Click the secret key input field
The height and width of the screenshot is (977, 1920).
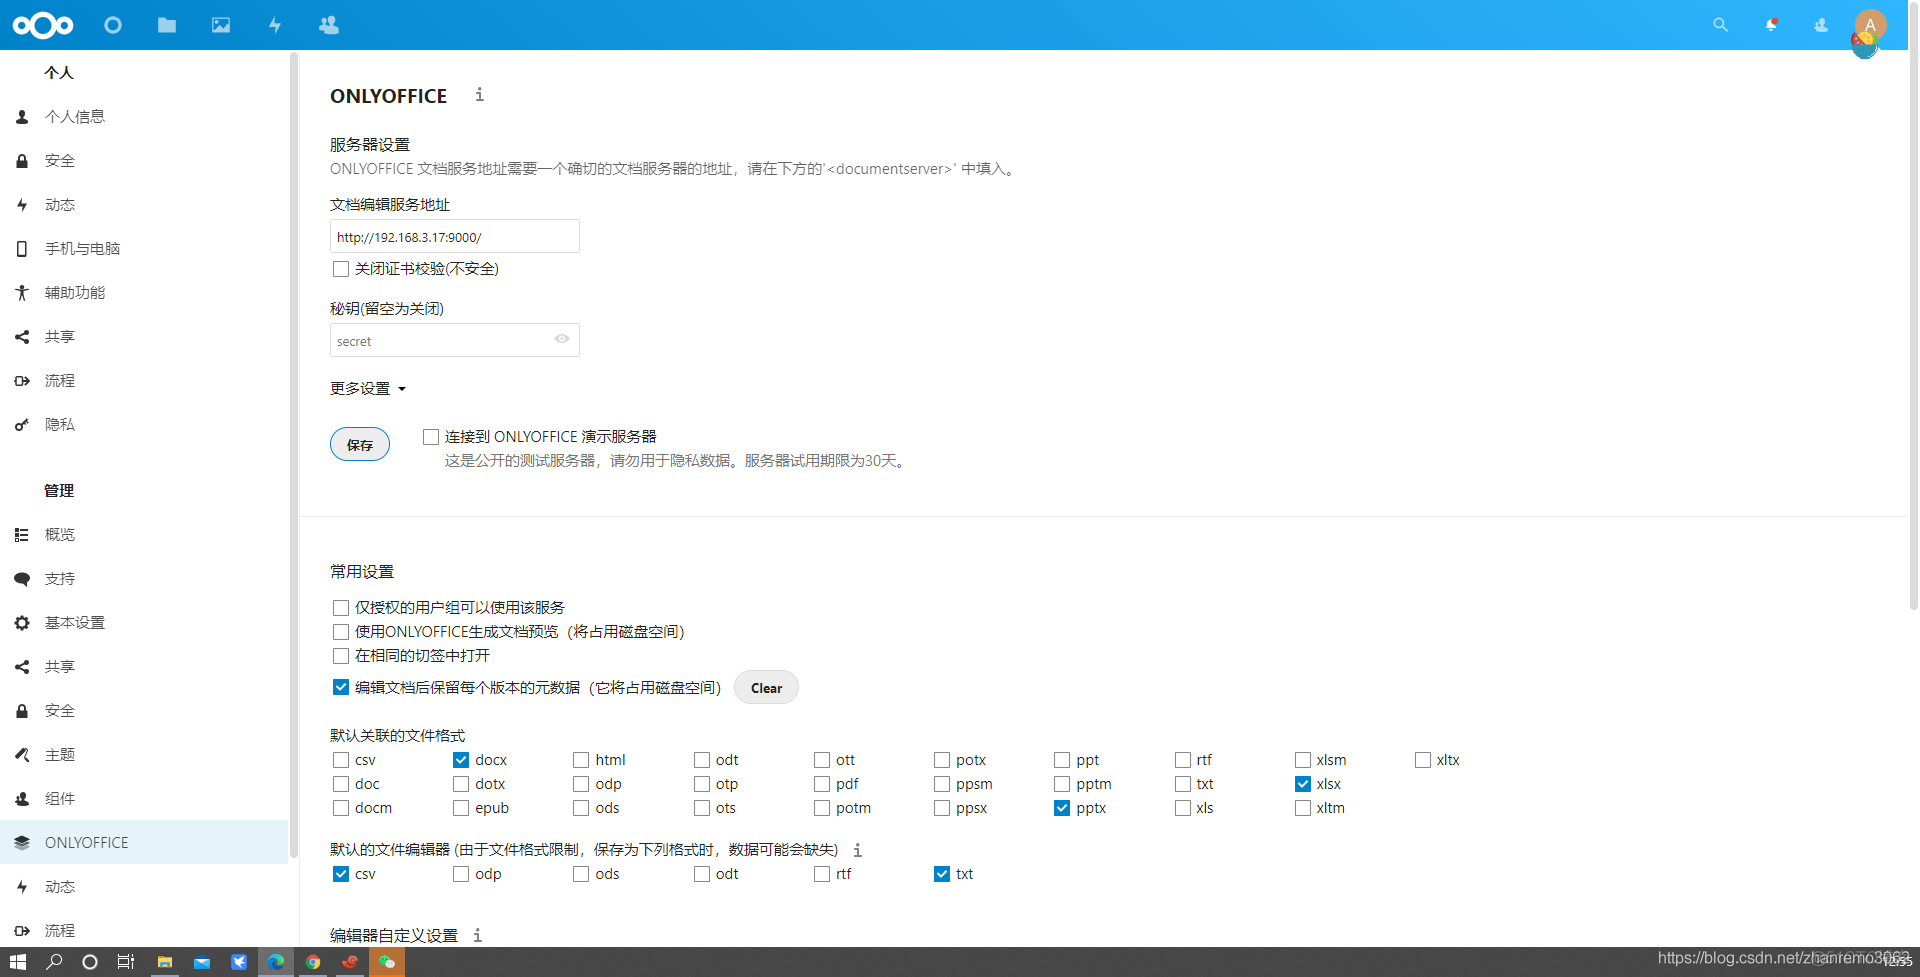pos(455,340)
